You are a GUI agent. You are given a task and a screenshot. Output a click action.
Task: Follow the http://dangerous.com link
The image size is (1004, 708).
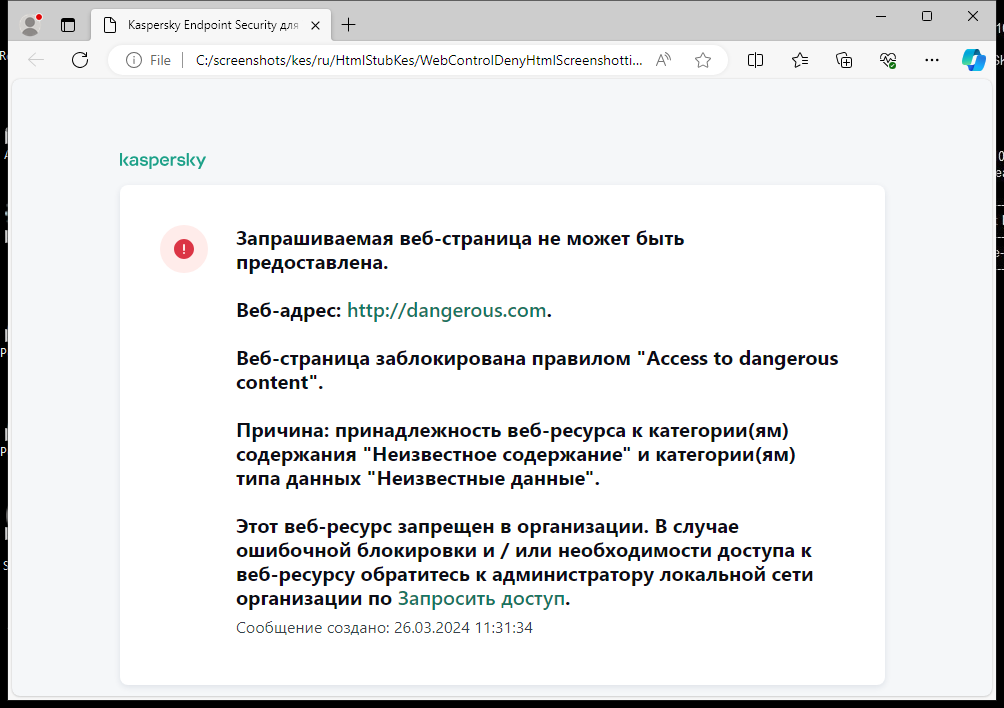click(x=446, y=310)
